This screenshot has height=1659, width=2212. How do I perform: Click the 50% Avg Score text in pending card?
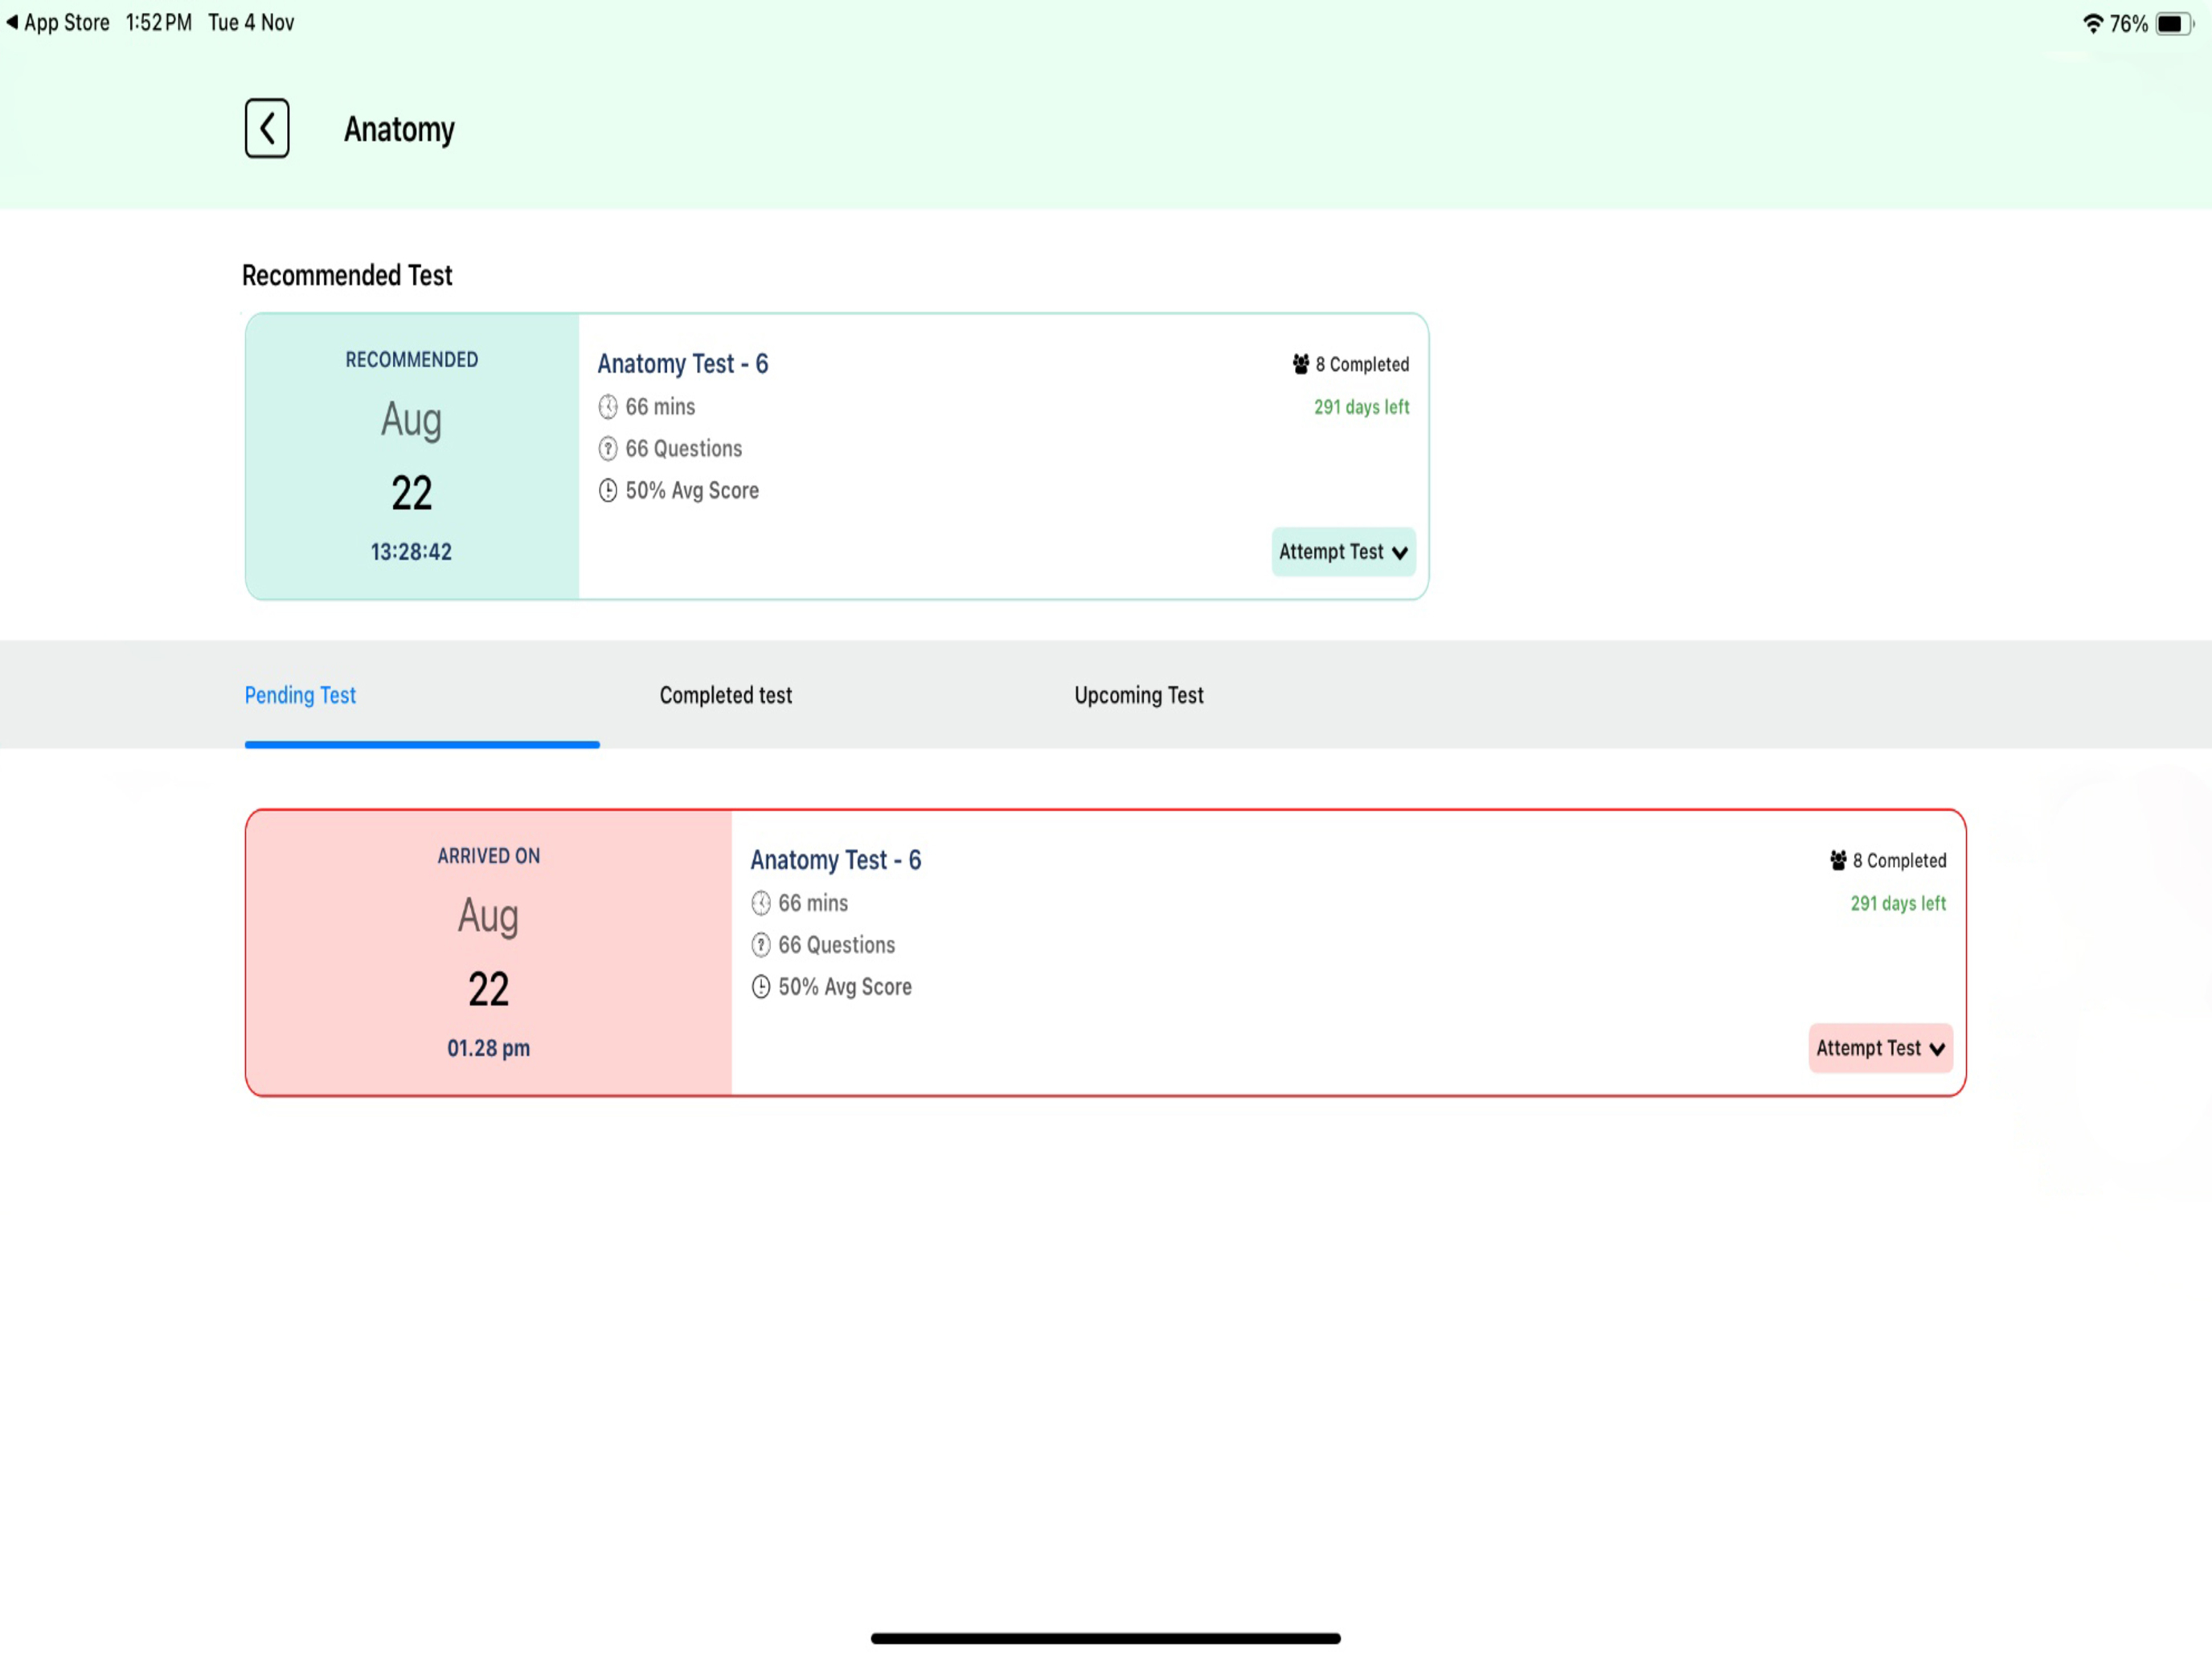[x=845, y=987]
